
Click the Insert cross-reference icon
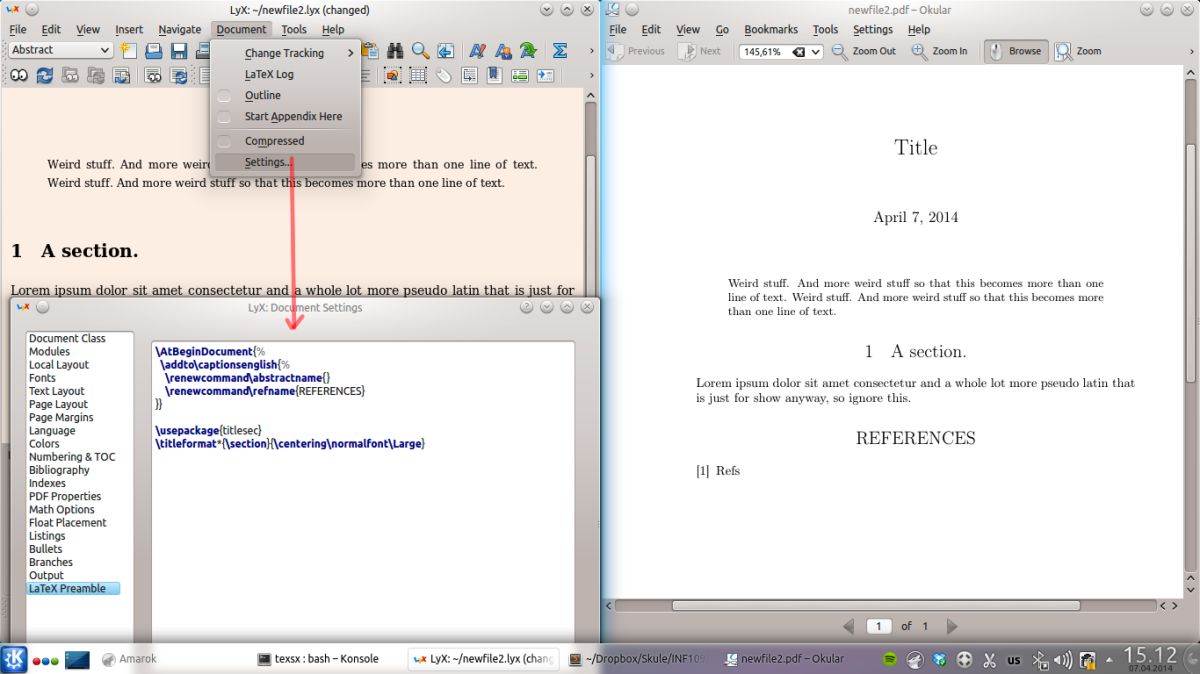[x=469, y=75]
